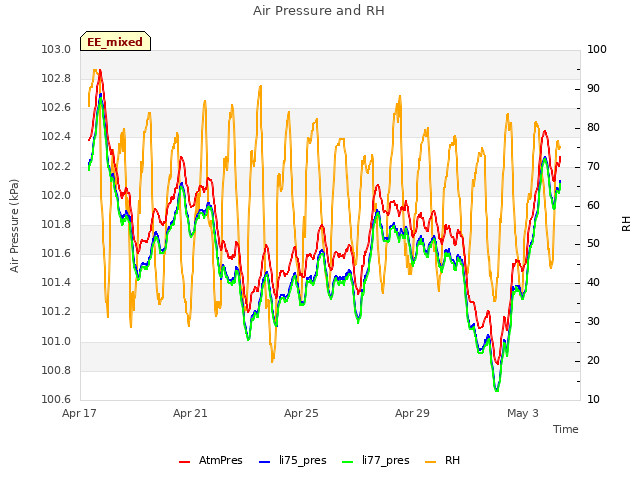Click the 101.6 pressure axis value

click(x=56, y=254)
